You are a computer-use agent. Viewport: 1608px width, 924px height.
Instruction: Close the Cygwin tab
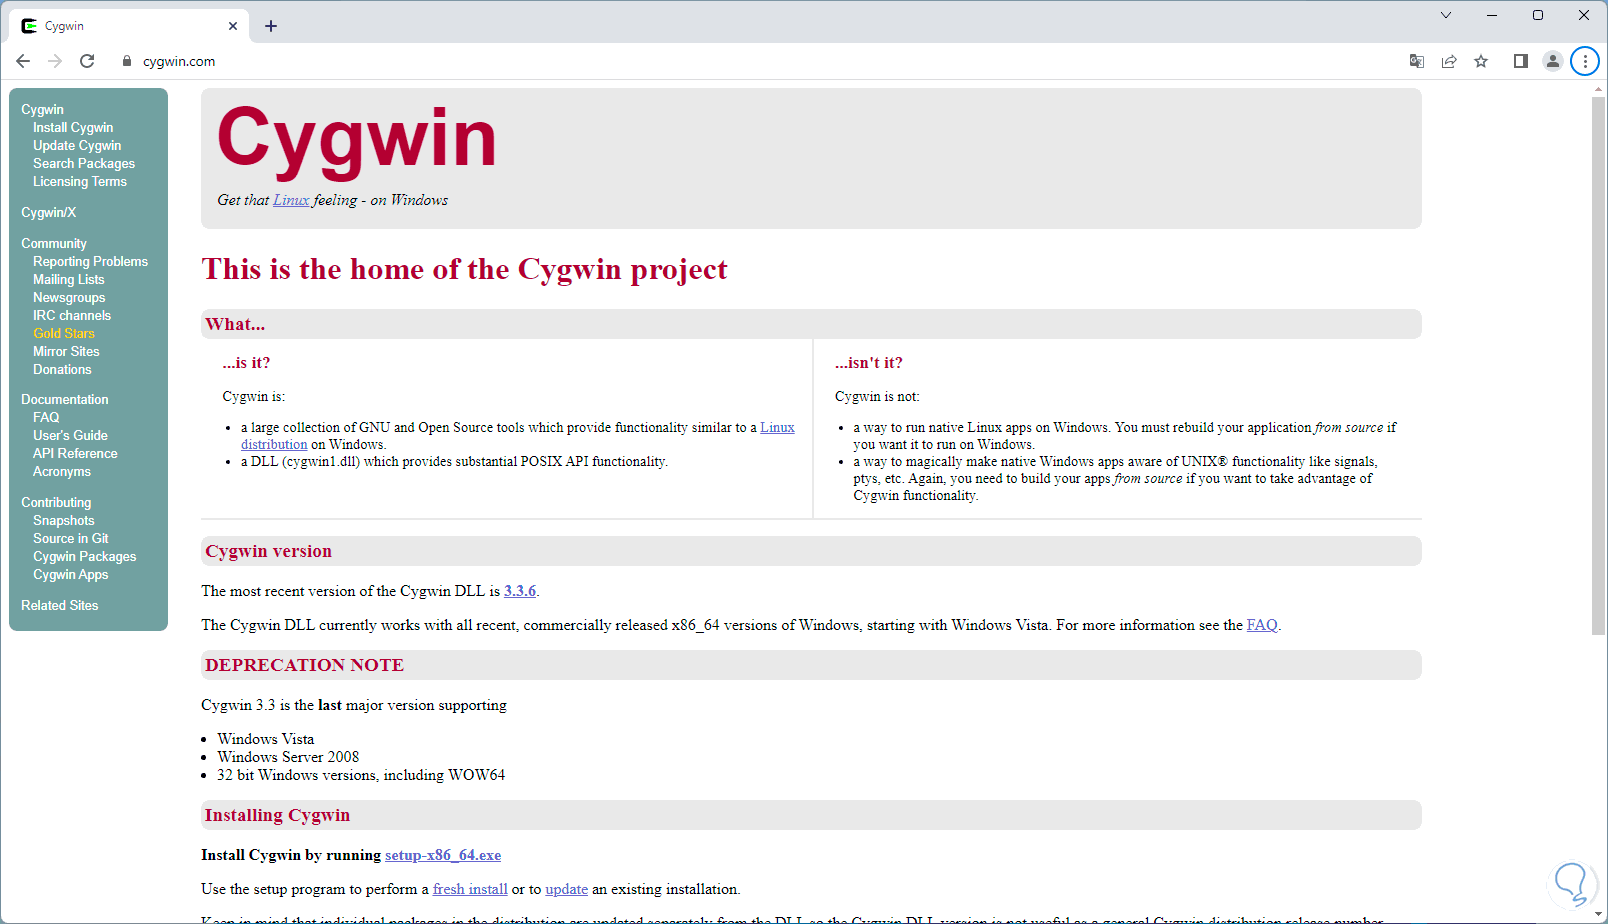[233, 26]
